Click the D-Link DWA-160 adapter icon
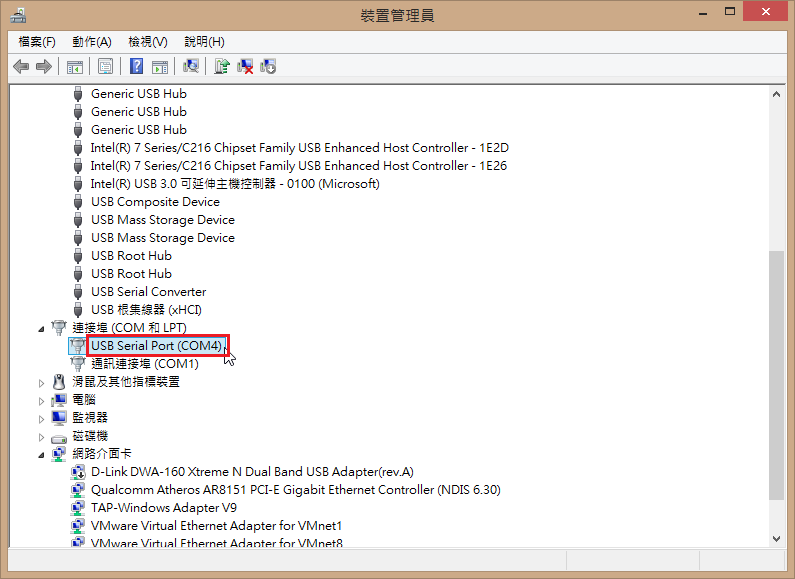This screenshot has height=579, width=795. pos(78,472)
